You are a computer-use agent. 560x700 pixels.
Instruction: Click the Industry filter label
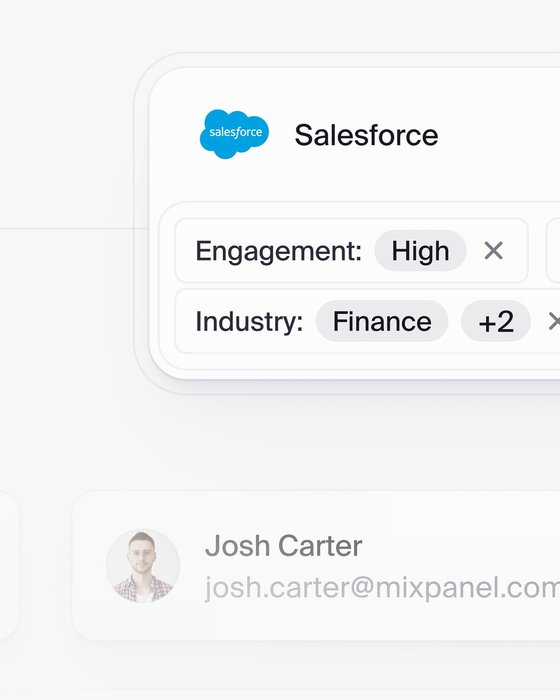pos(249,321)
